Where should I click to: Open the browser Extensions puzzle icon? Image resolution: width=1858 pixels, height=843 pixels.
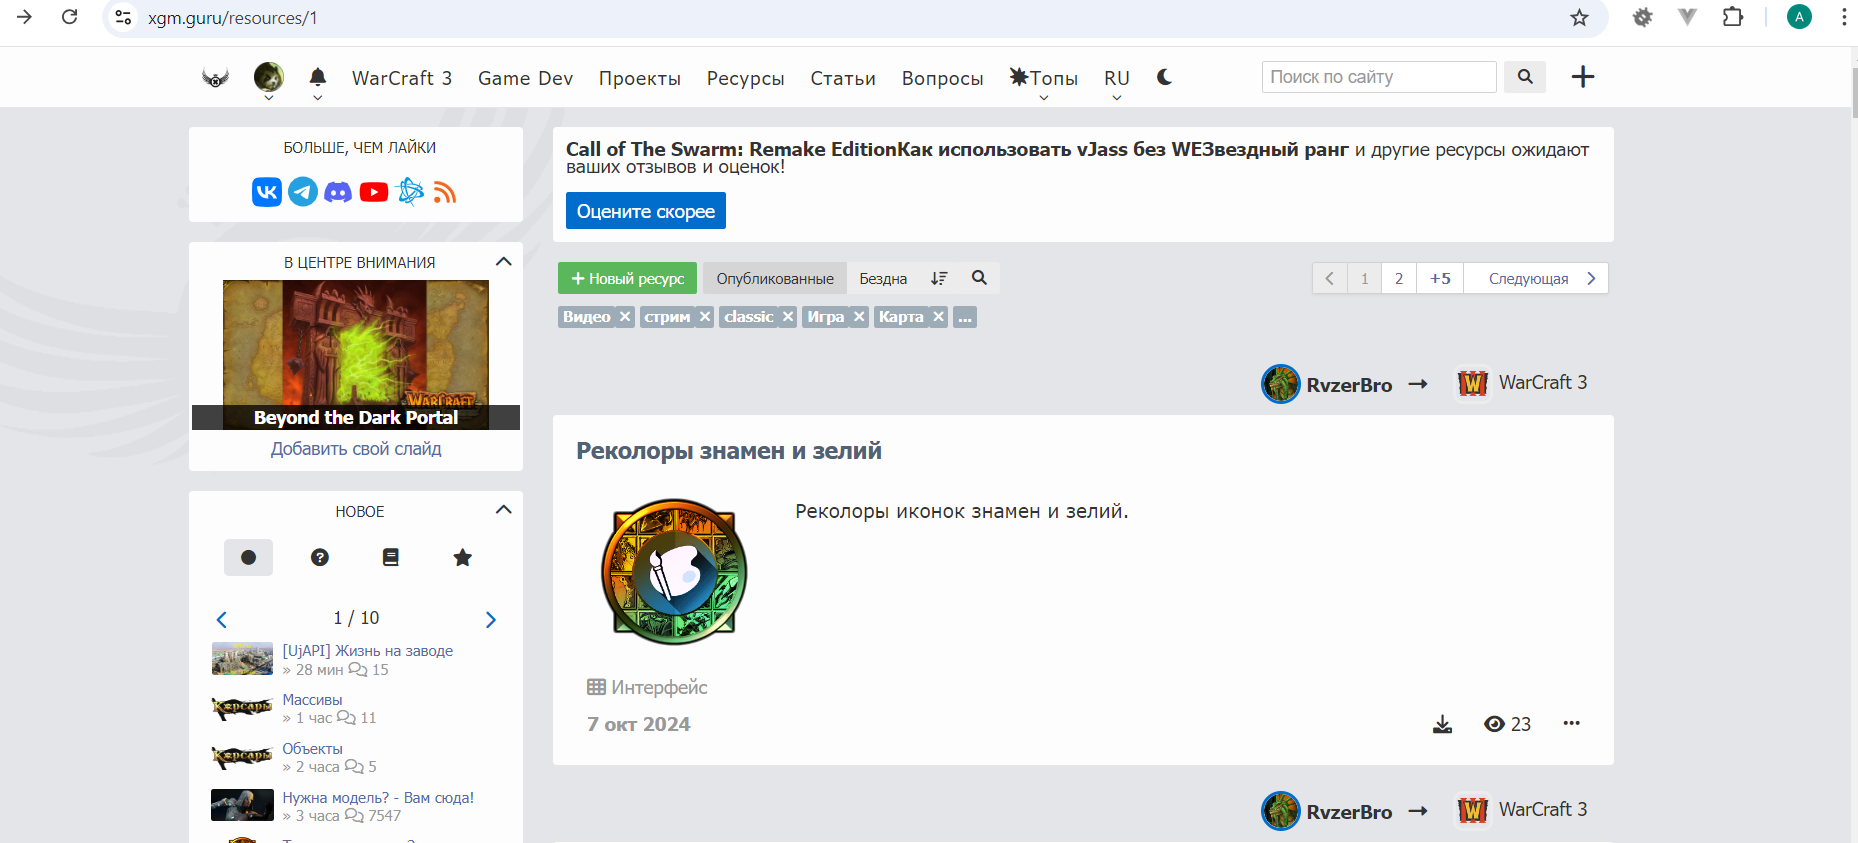click(x=1733, y=17)
